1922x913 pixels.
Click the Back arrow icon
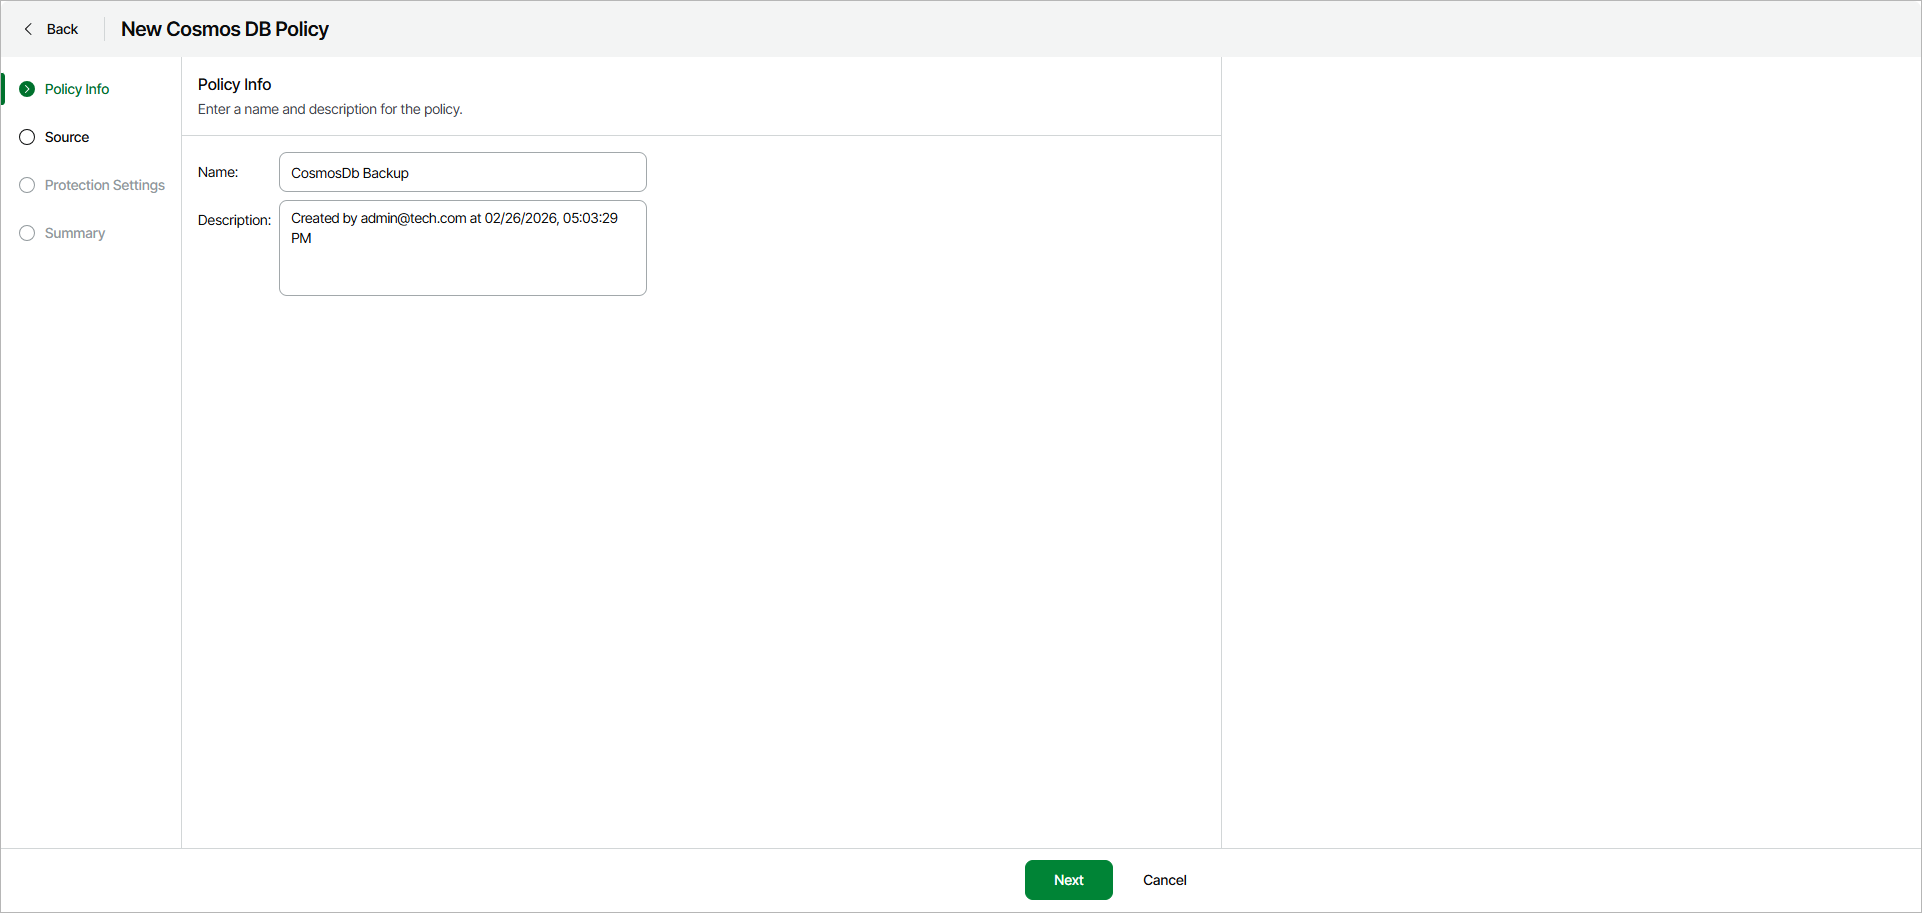28,29
